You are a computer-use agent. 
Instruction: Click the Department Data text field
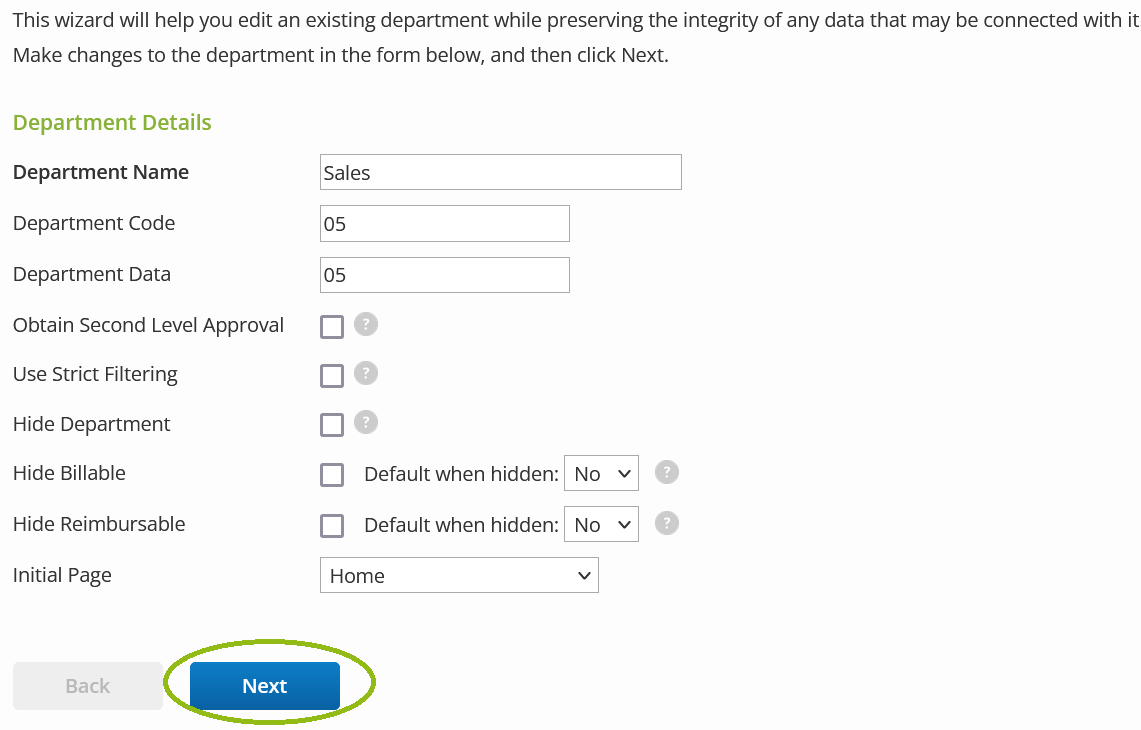tap(444, 274)
